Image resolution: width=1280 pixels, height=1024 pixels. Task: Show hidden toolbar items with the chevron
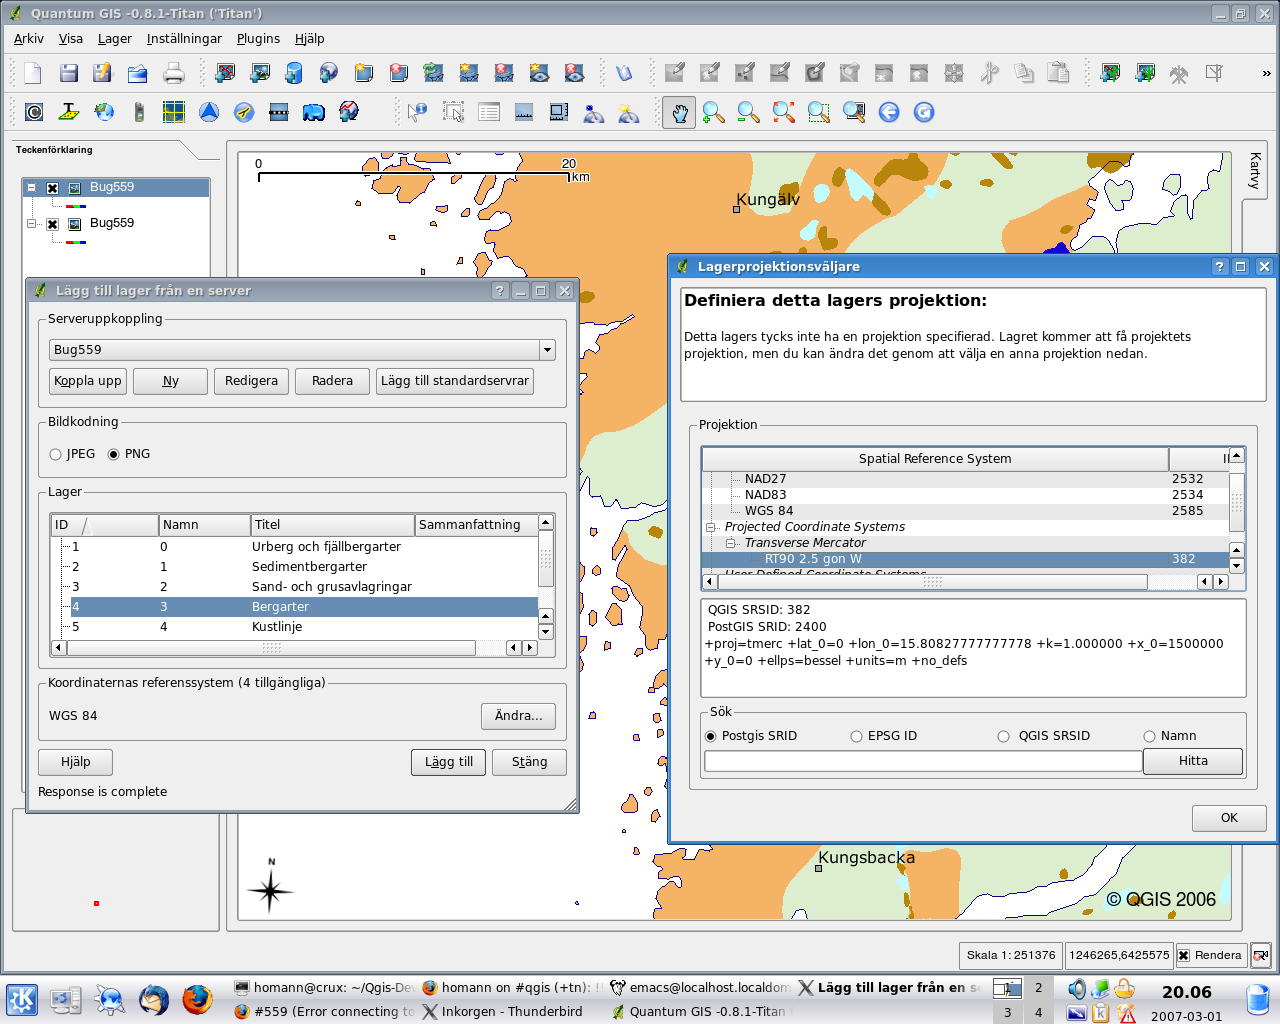click(1266, 73)
